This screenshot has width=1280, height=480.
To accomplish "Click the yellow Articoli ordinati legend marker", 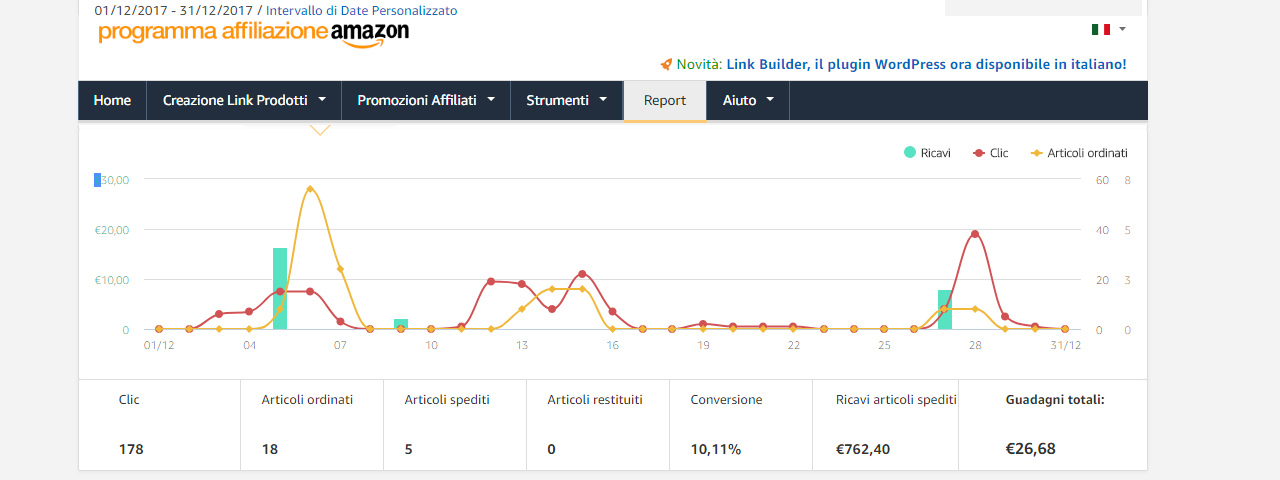I will (x=1037, y=153).
